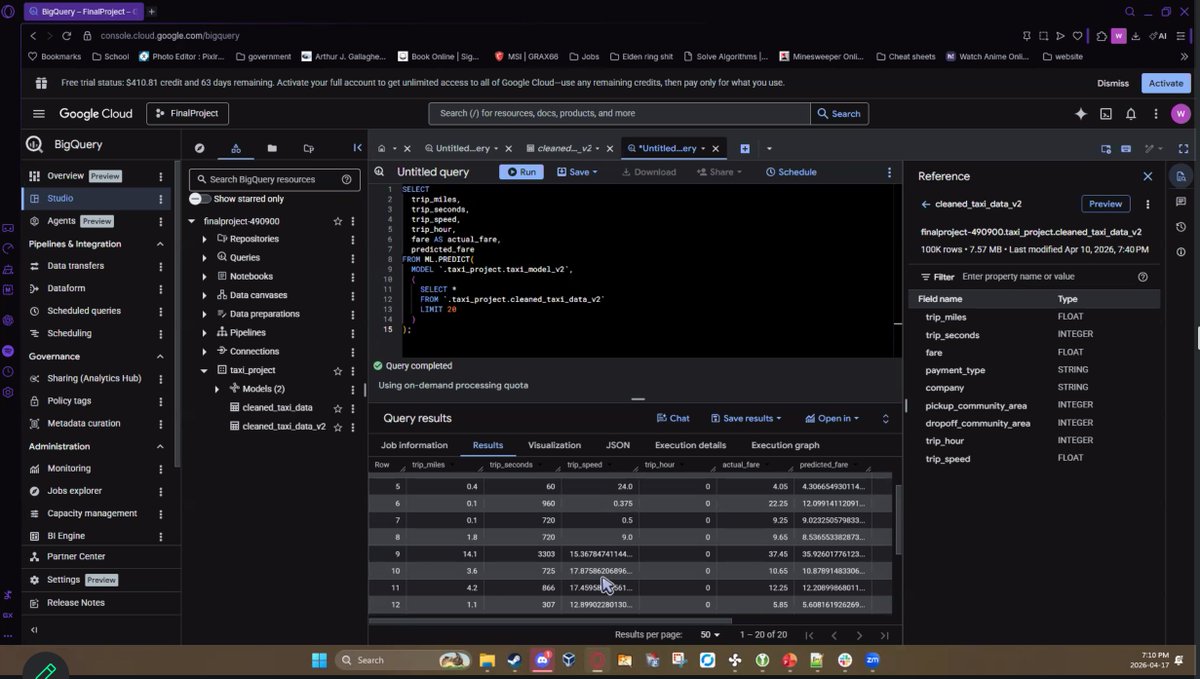
Task: Expand the Notebooks tree node
Action: [204, 277]
